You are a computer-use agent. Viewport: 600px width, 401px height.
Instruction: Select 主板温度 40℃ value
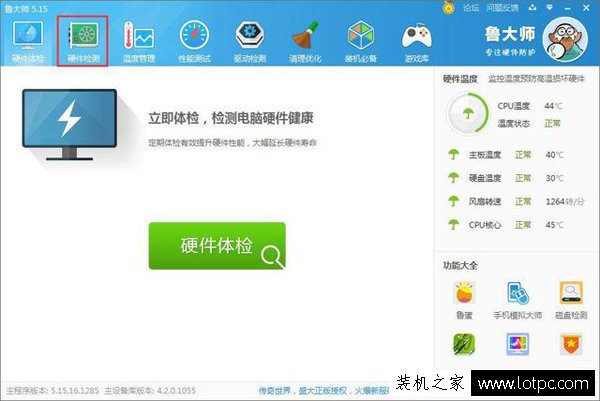point(554,155)
